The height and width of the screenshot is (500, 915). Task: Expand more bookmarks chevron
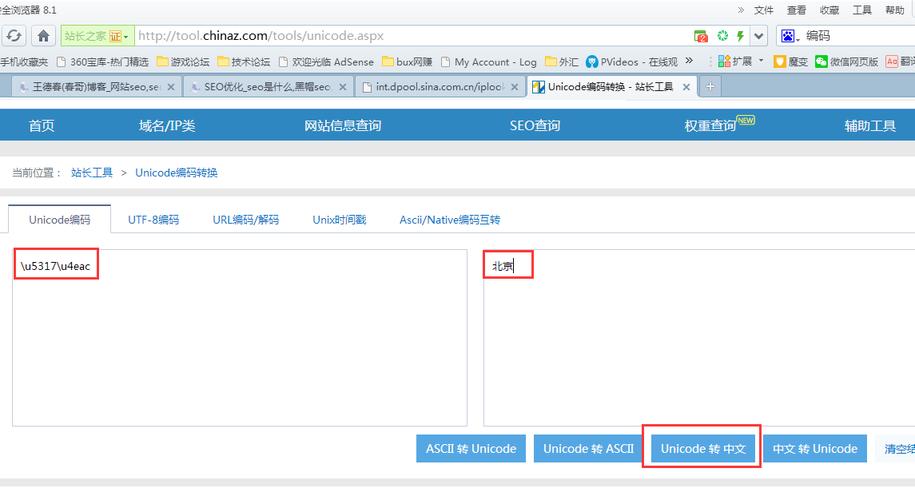[x=689, y=61]
